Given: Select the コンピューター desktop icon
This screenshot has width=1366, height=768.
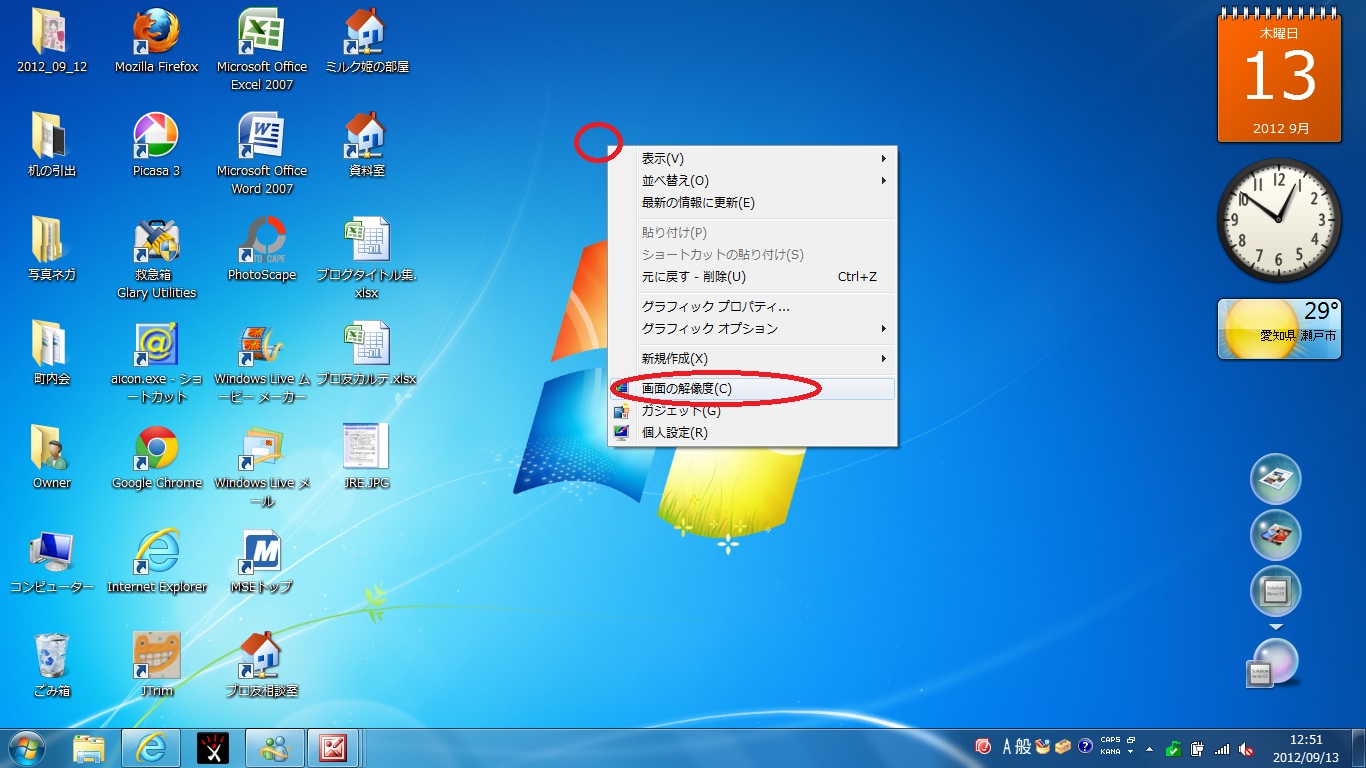Looking at the screenshot, I should coord(52,562).
